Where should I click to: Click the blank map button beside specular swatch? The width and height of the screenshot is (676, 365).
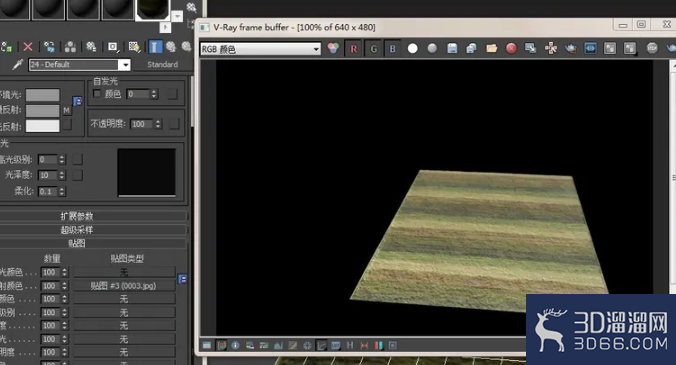click(67, 125)
